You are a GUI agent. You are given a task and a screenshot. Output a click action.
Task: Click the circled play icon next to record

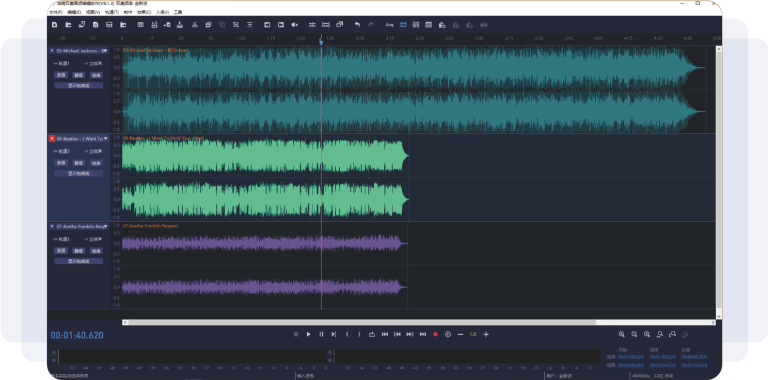tap(448, 334)
